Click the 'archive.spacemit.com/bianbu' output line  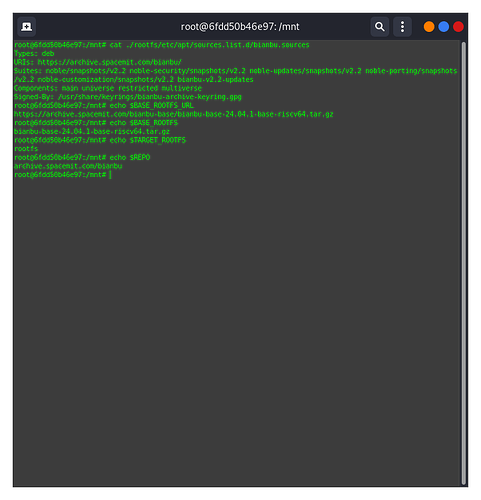pyautogui.click(x=68, y=166)
